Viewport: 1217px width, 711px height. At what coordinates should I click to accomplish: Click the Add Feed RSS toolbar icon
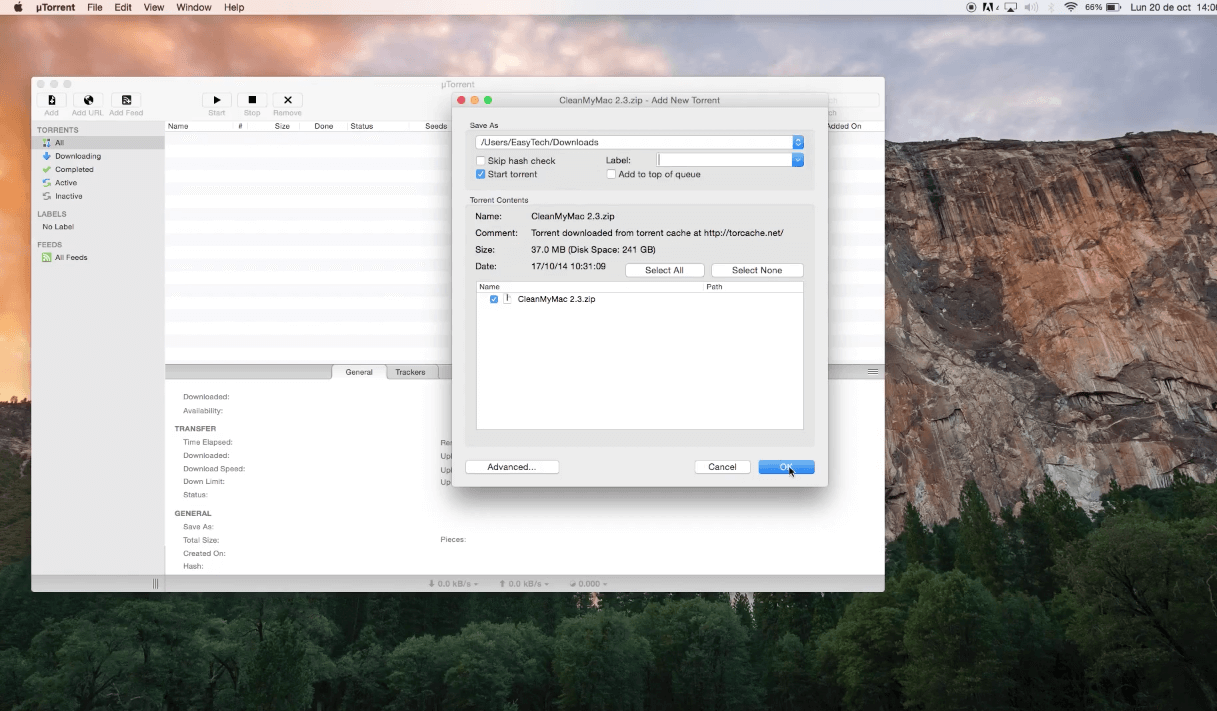coord(126,100)
